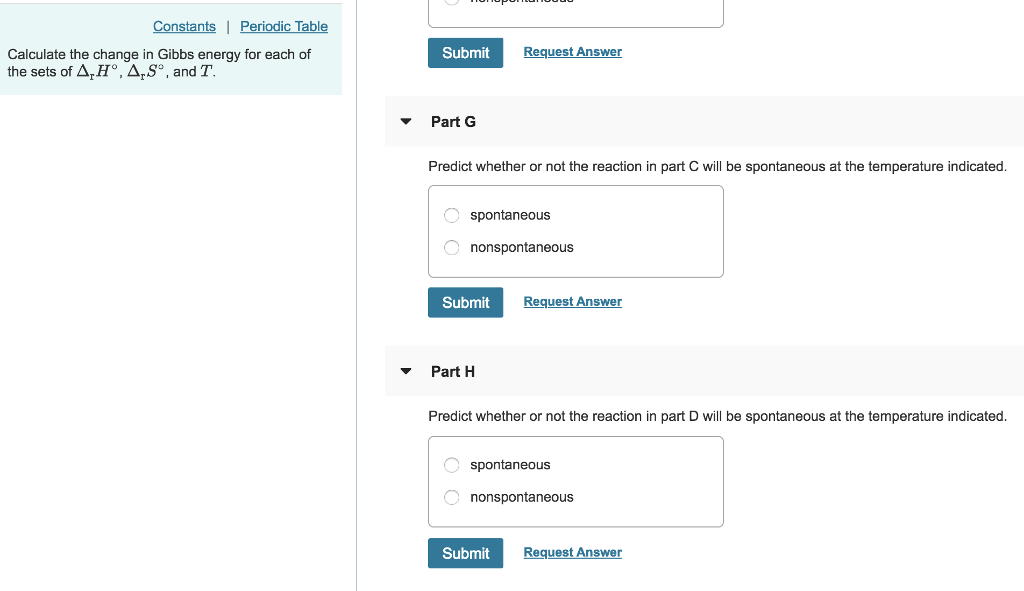Submit the topmost visible answer
Screen dimensions: 1024x591
tap(465, 52)
